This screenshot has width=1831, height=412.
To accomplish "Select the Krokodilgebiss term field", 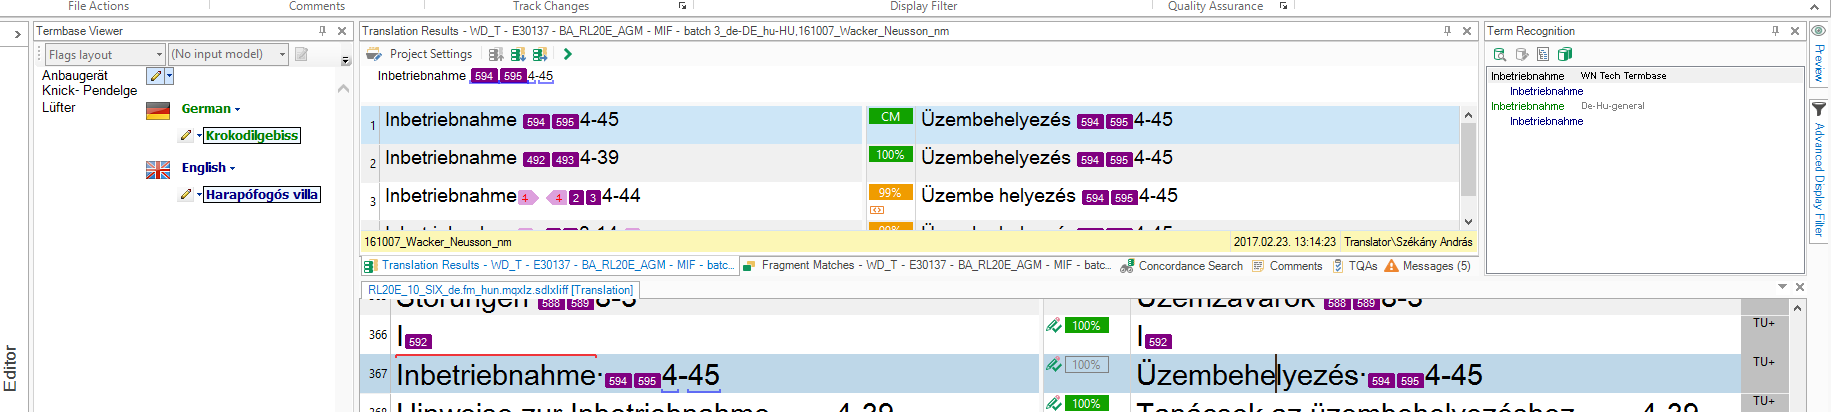I will pyautogui.click(x=252, y=135).
